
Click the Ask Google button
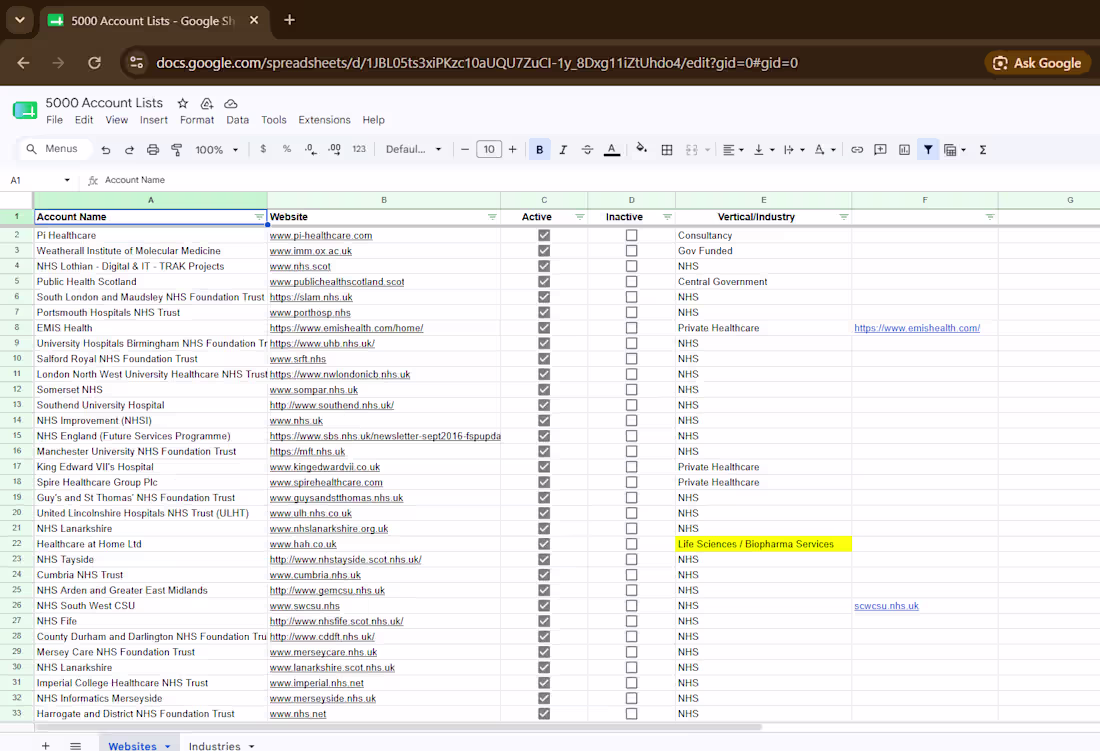tap(1037, 63)
